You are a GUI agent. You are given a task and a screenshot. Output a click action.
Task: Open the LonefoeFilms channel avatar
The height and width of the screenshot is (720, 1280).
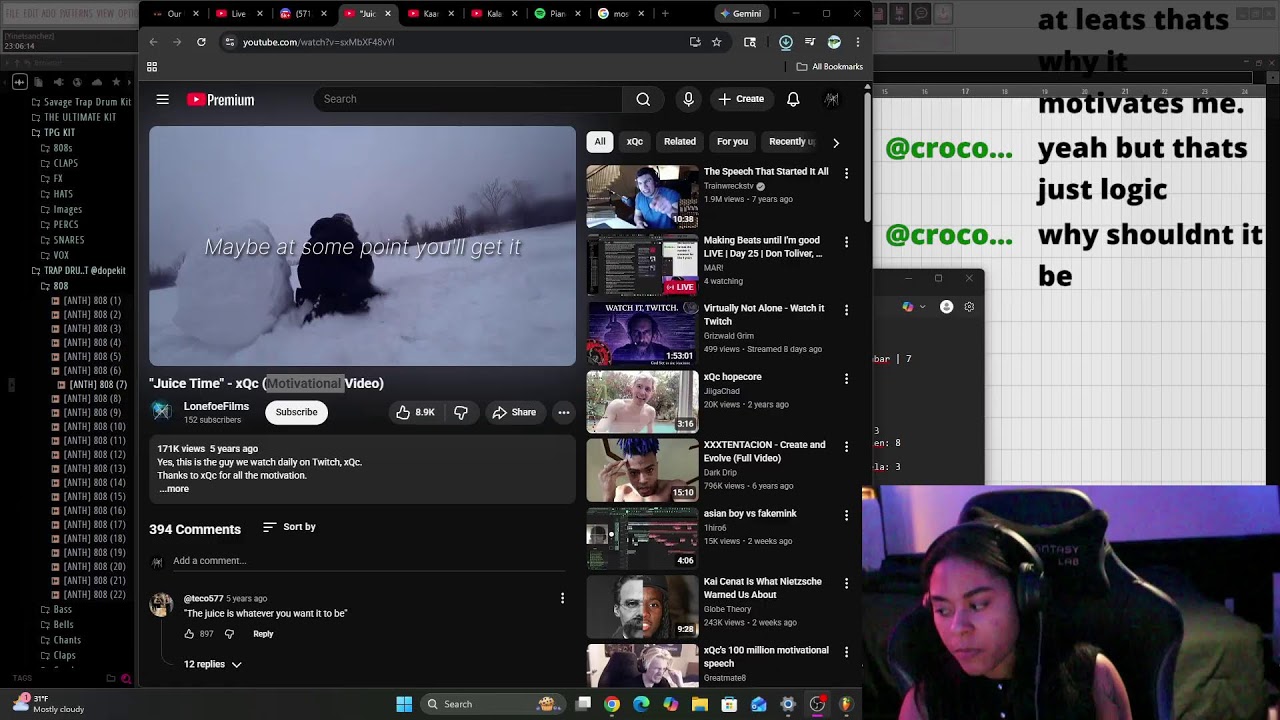[161, 411]
